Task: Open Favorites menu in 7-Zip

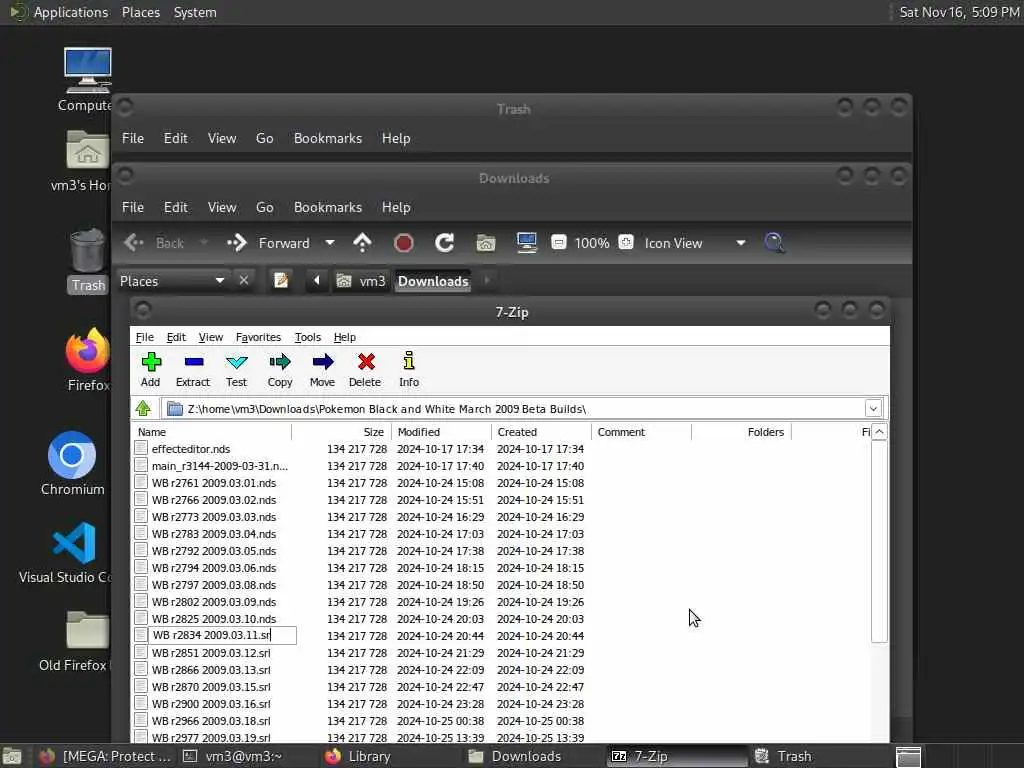Action: (x=258, y=337)
